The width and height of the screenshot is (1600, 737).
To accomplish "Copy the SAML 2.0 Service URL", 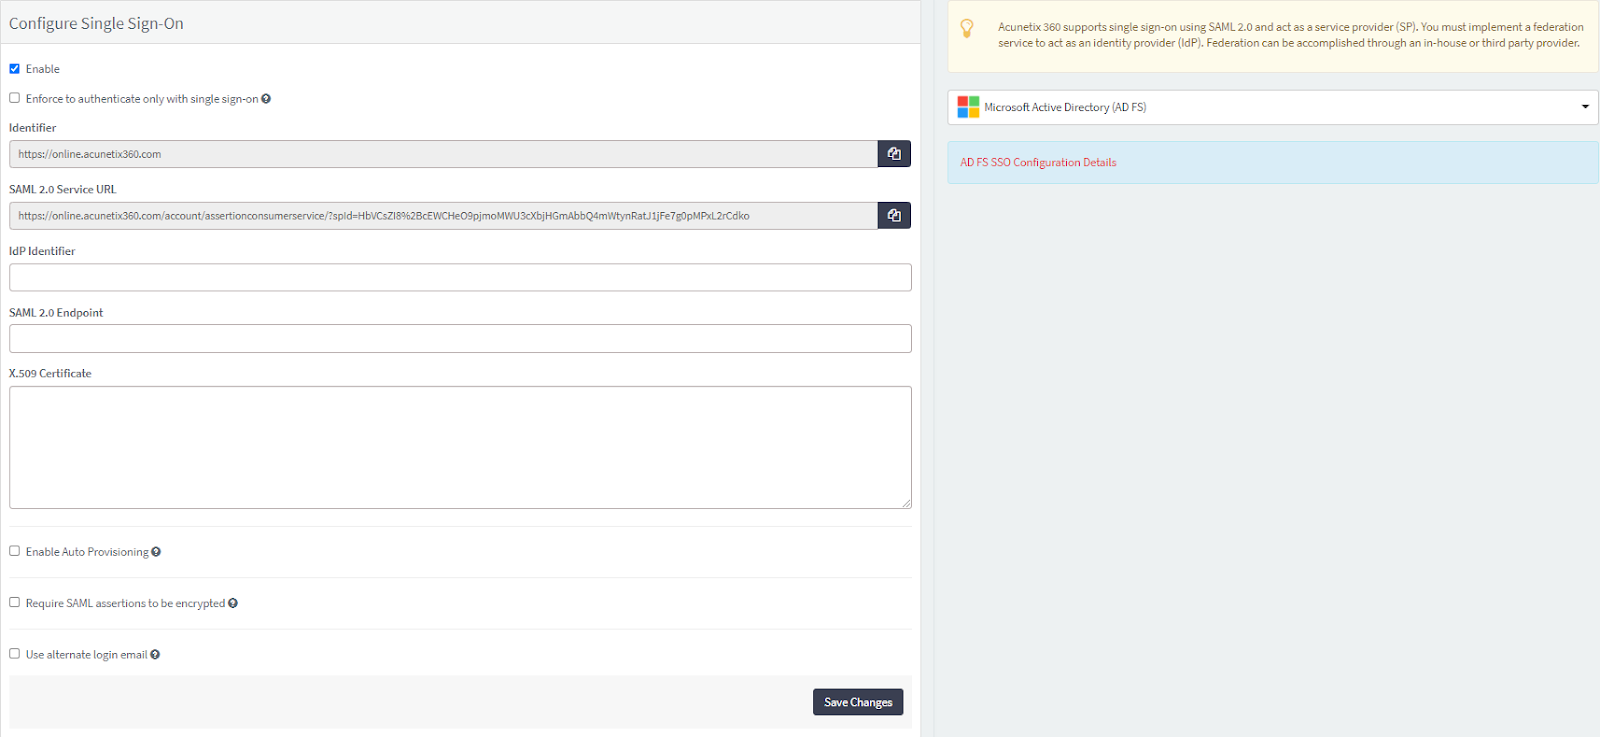I will (894, 215).
